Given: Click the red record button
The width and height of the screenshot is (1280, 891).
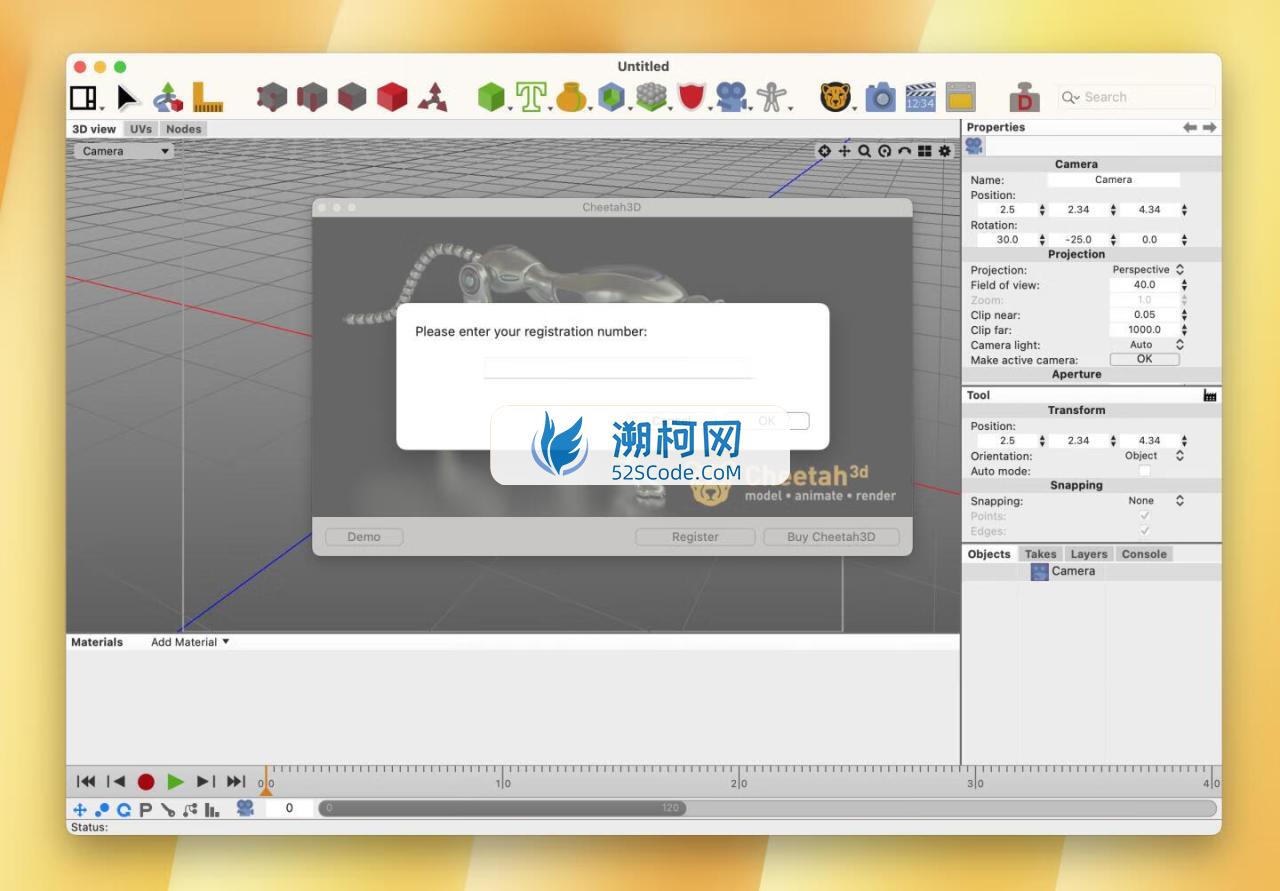Looking at the screenshot, I should point(146,782).
